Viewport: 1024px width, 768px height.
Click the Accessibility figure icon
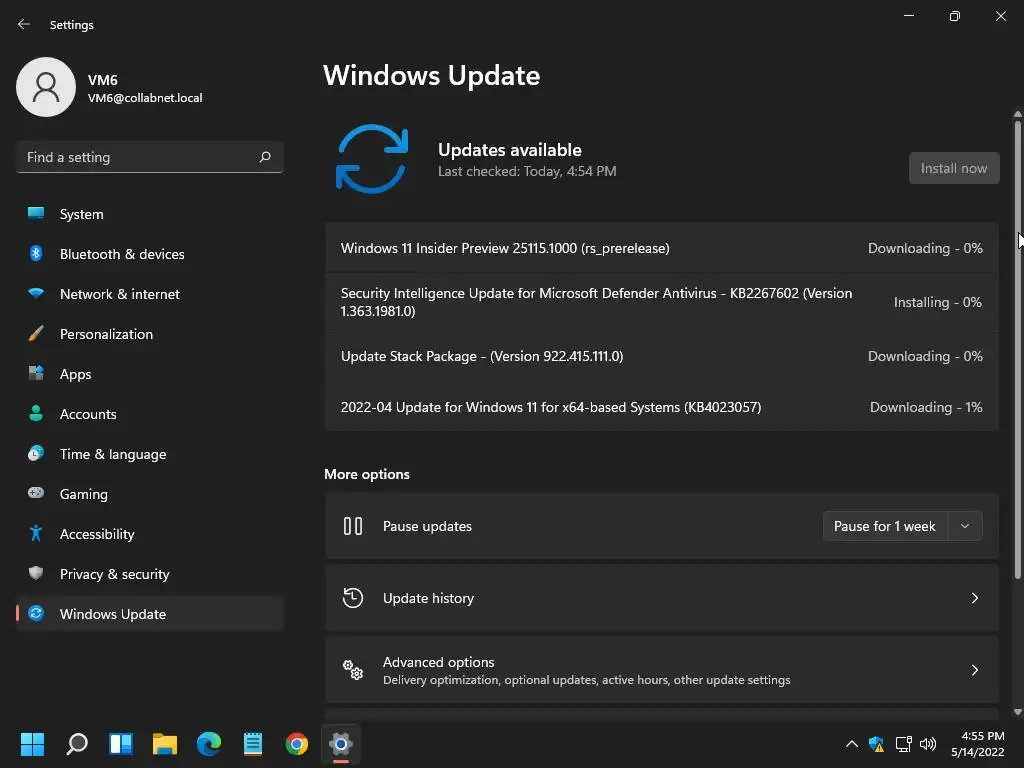pos(36,534)
